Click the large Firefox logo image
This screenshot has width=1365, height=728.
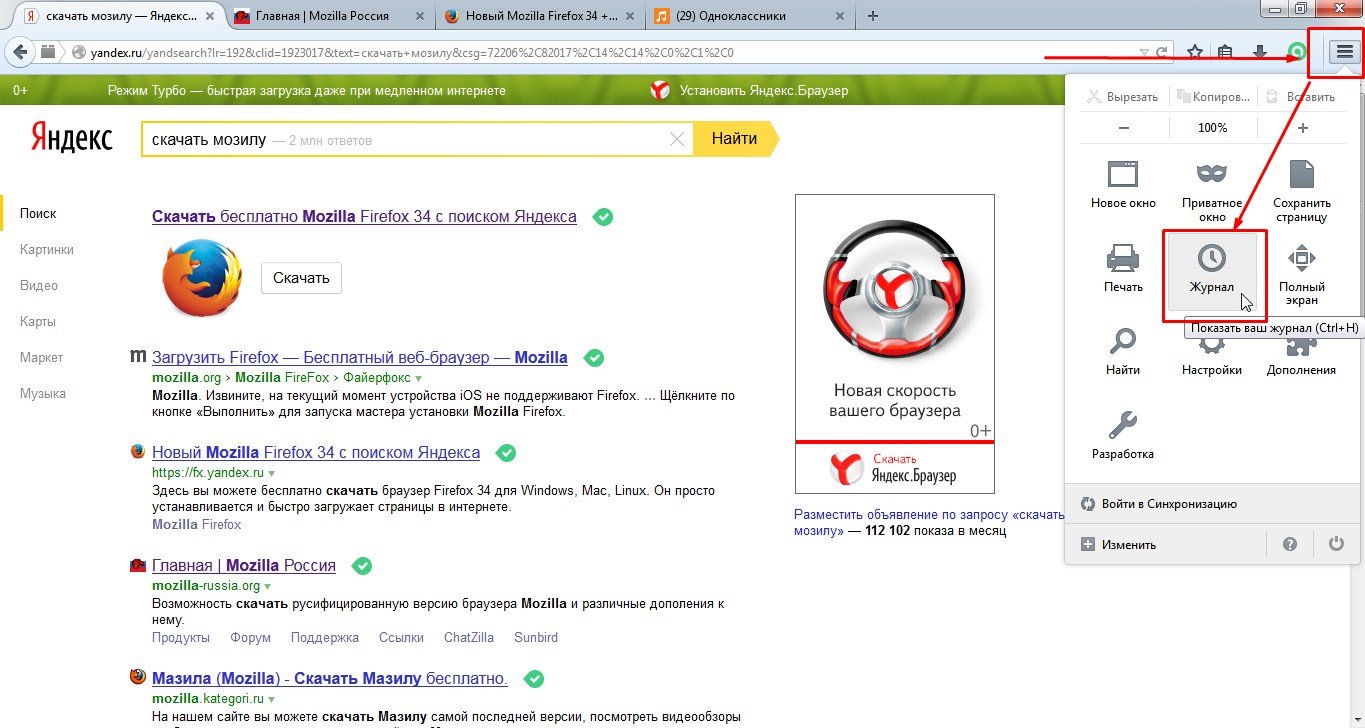(x=201, y=277)
